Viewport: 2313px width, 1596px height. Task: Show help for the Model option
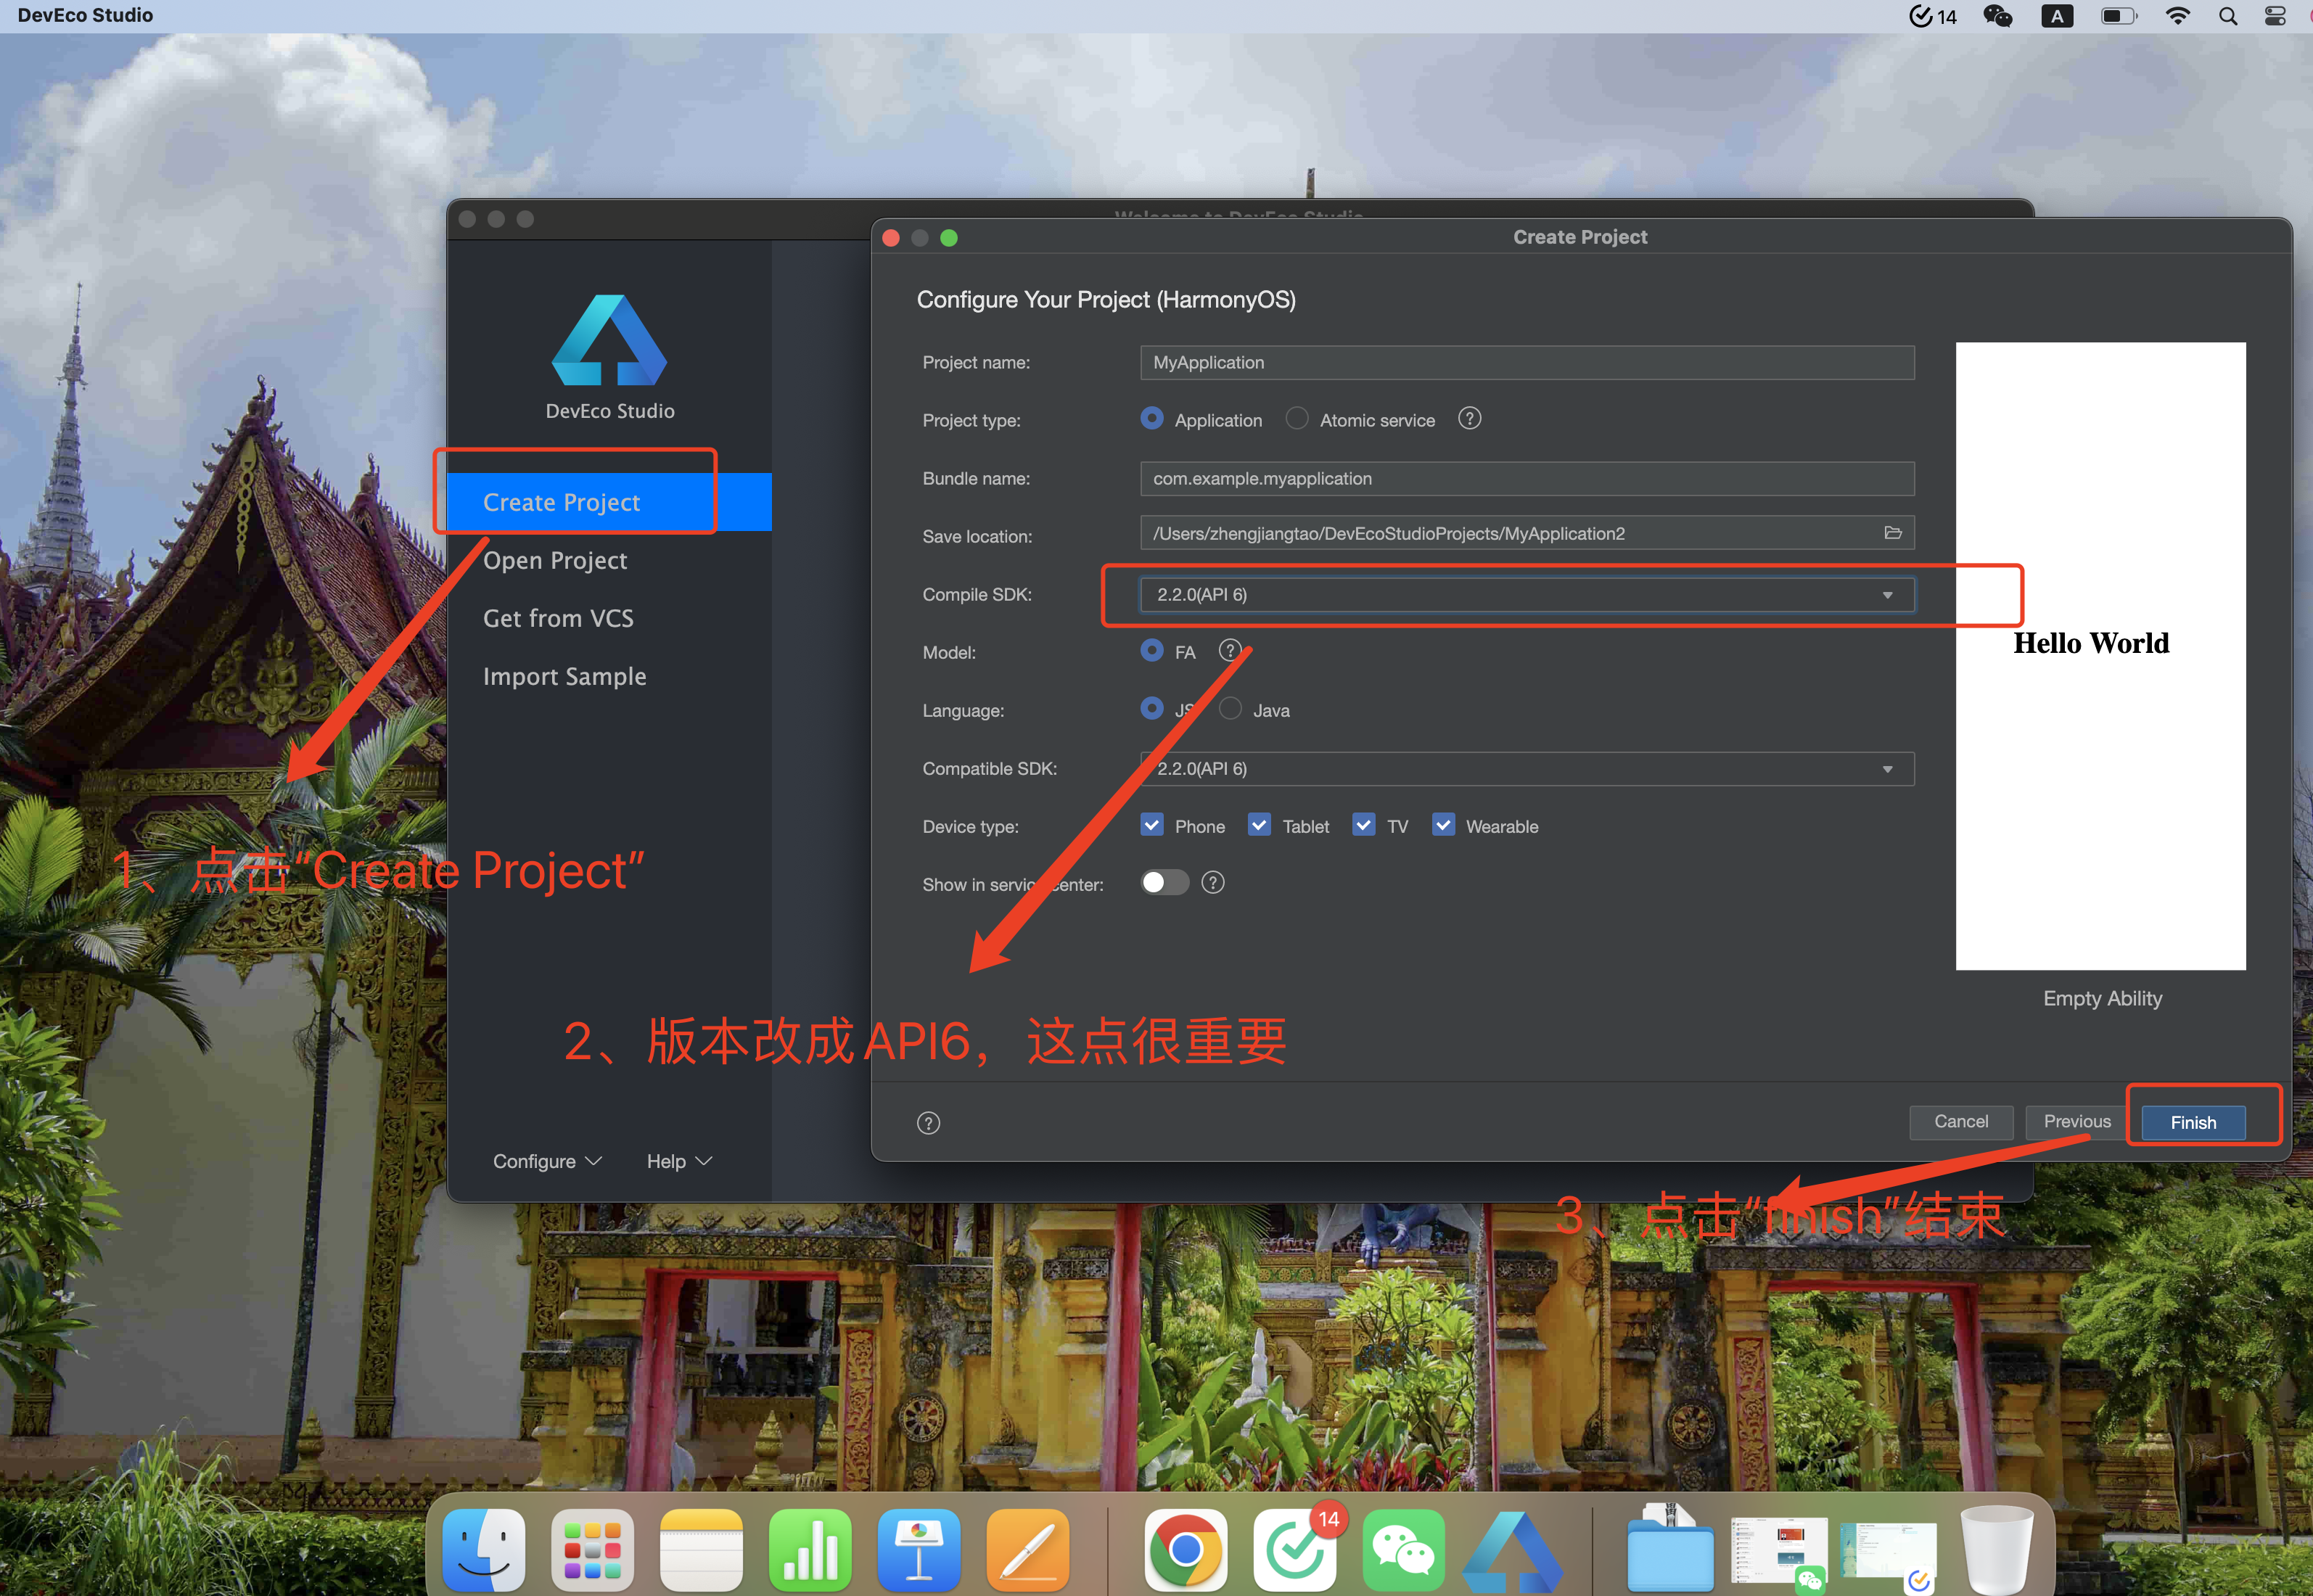(x=1230, y=651)
